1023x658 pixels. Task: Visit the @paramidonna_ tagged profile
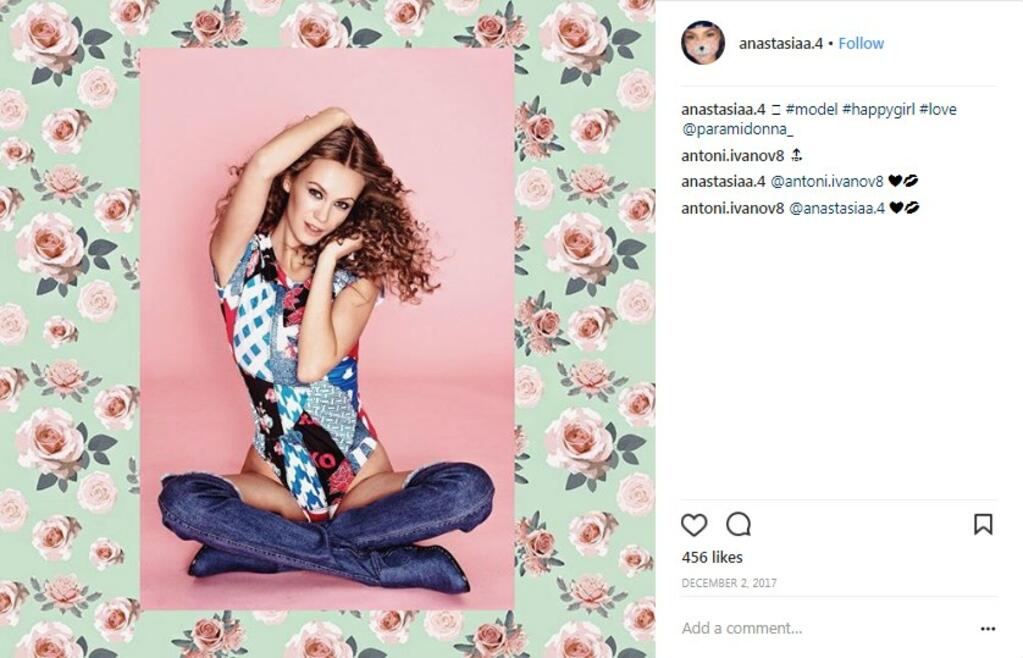pyautogui.click(x=737, y=129)
